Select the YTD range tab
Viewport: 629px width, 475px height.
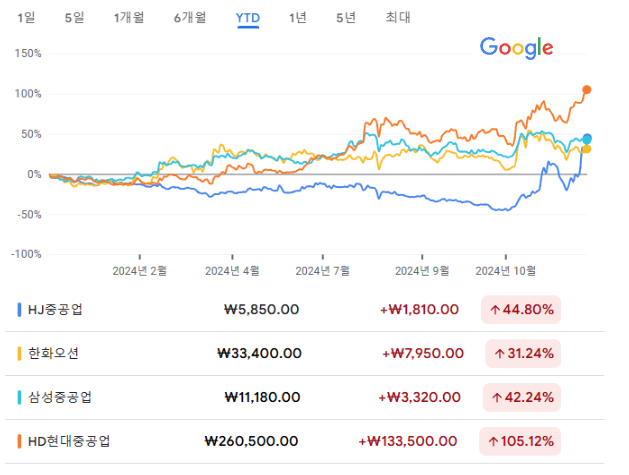click(x=248, y=18)
